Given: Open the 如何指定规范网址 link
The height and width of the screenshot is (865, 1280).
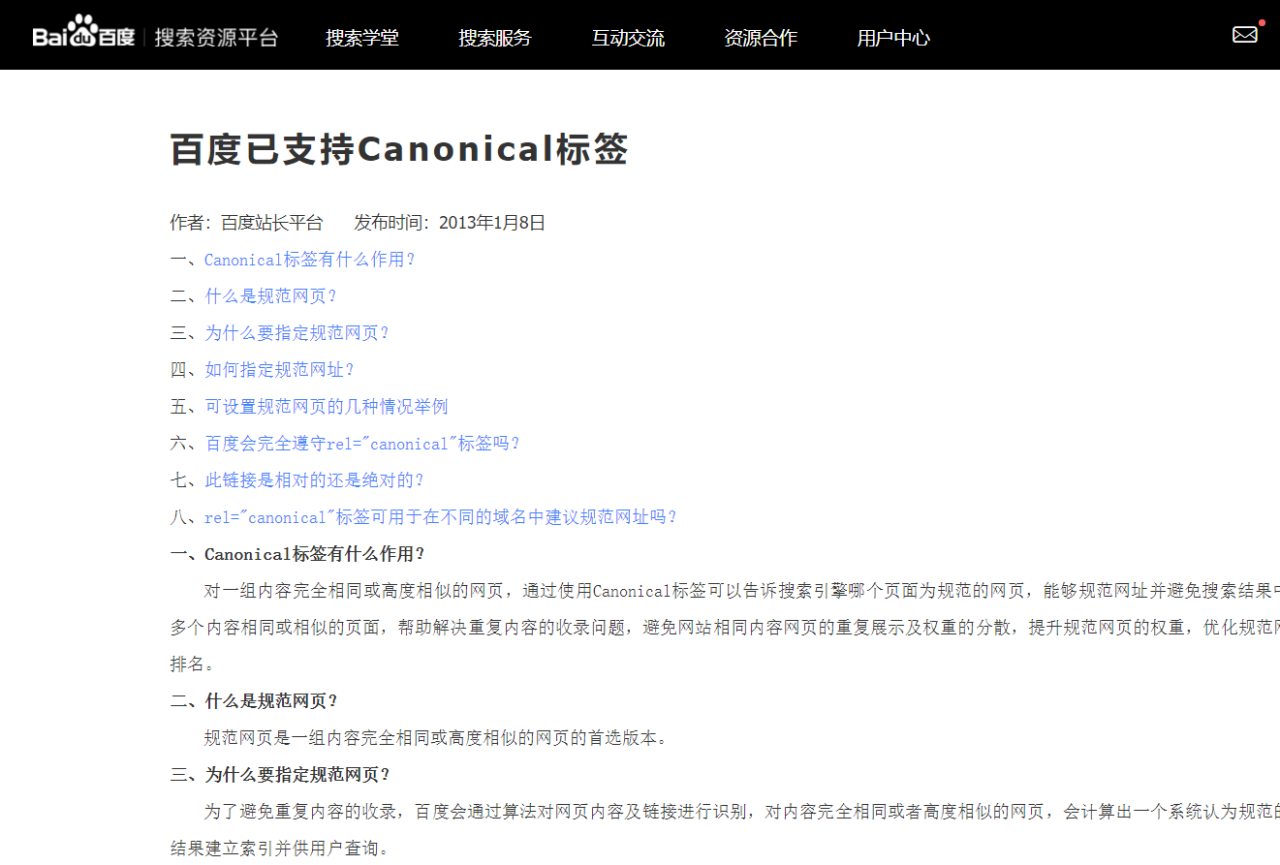Looking at the screenshot, I should (x=280, y=369).
